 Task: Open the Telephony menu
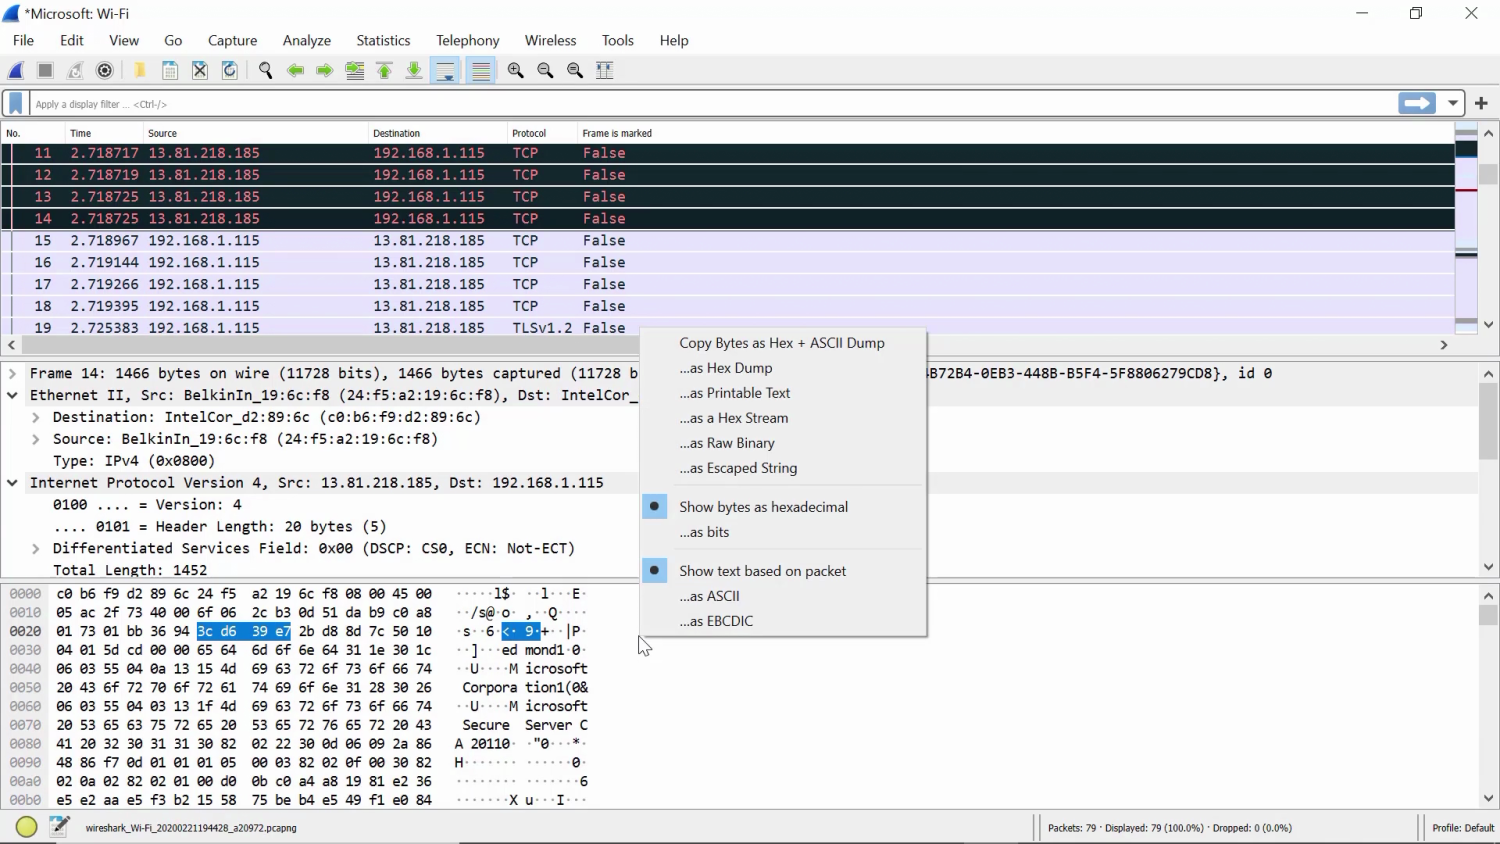click(x=467, y=40)
